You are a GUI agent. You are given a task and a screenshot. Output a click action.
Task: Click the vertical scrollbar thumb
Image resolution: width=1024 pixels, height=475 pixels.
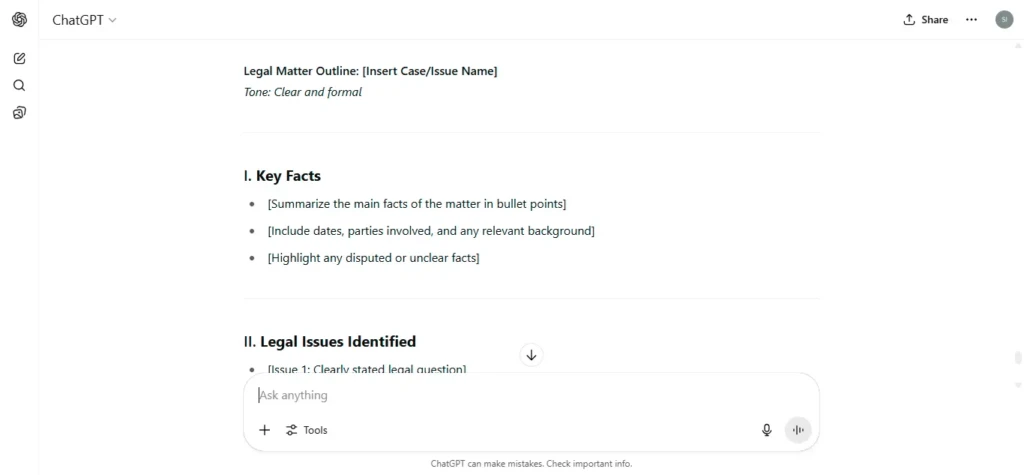[1017, 357]
